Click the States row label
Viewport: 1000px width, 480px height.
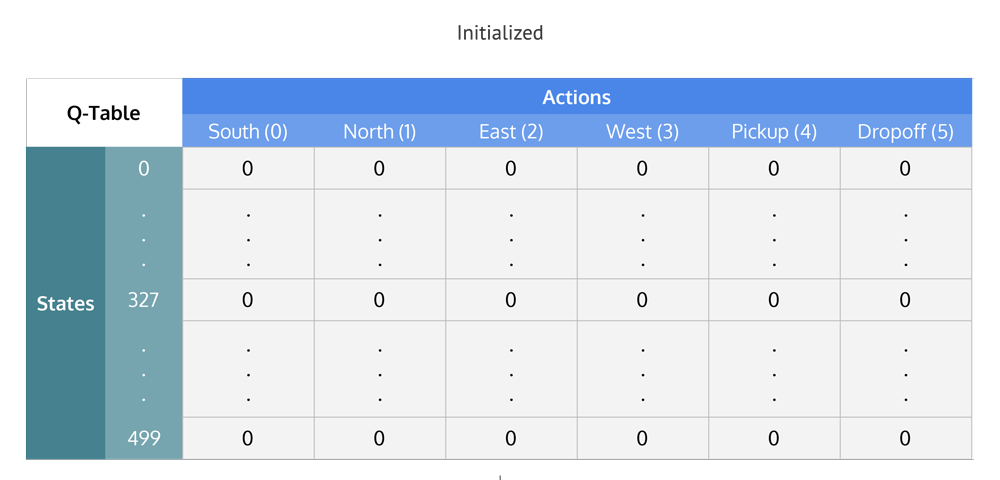click(x=66, y=303)
